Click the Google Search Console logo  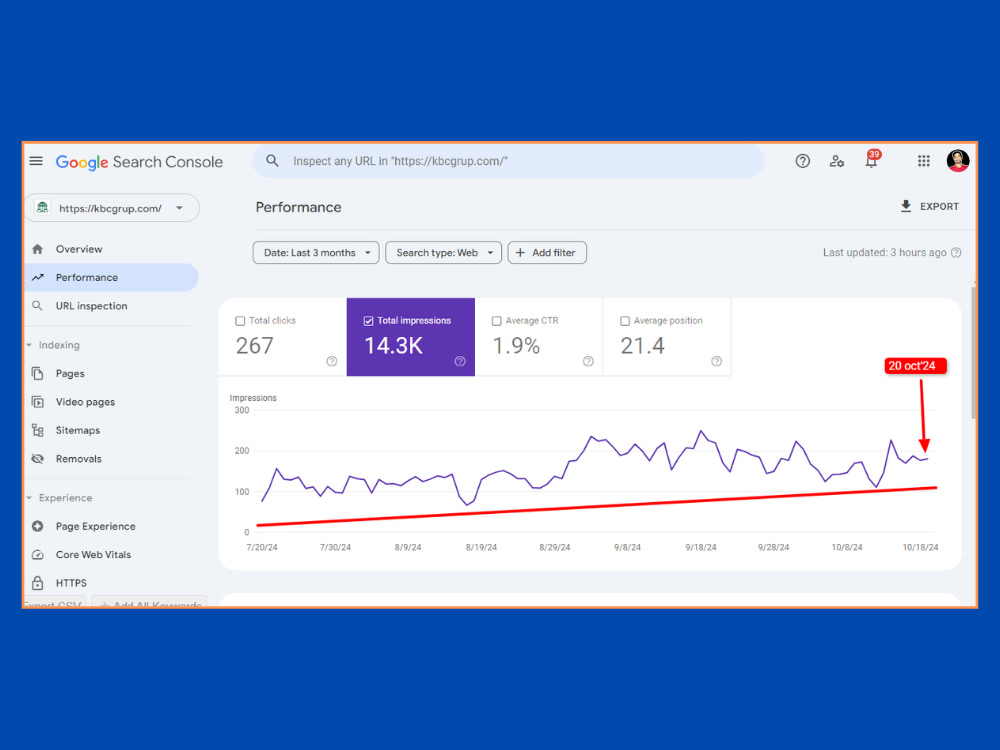pos(139,162)
